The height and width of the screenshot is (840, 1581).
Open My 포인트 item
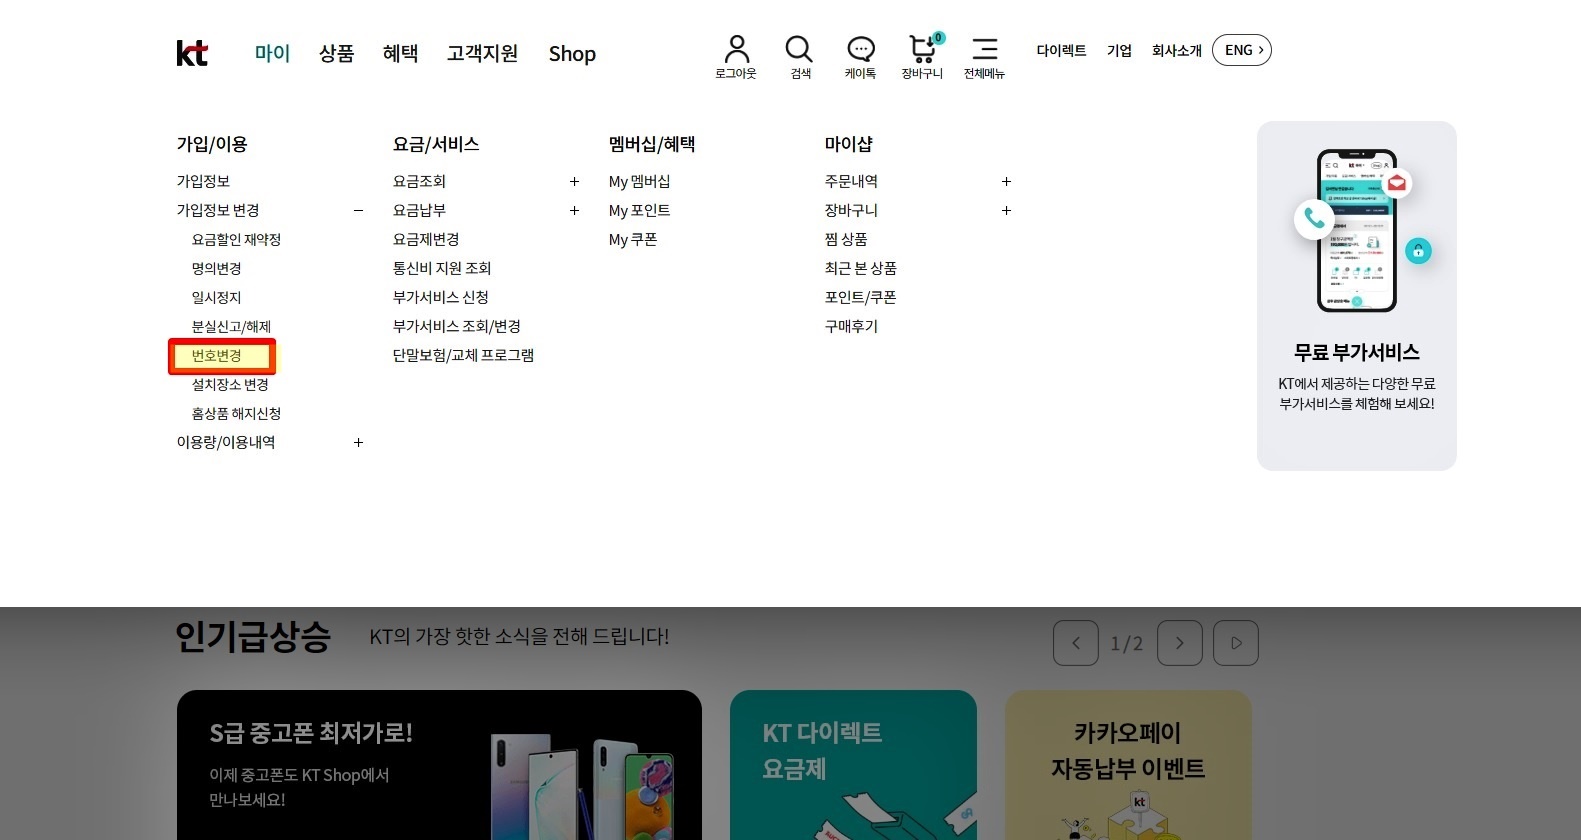[640, 210]
